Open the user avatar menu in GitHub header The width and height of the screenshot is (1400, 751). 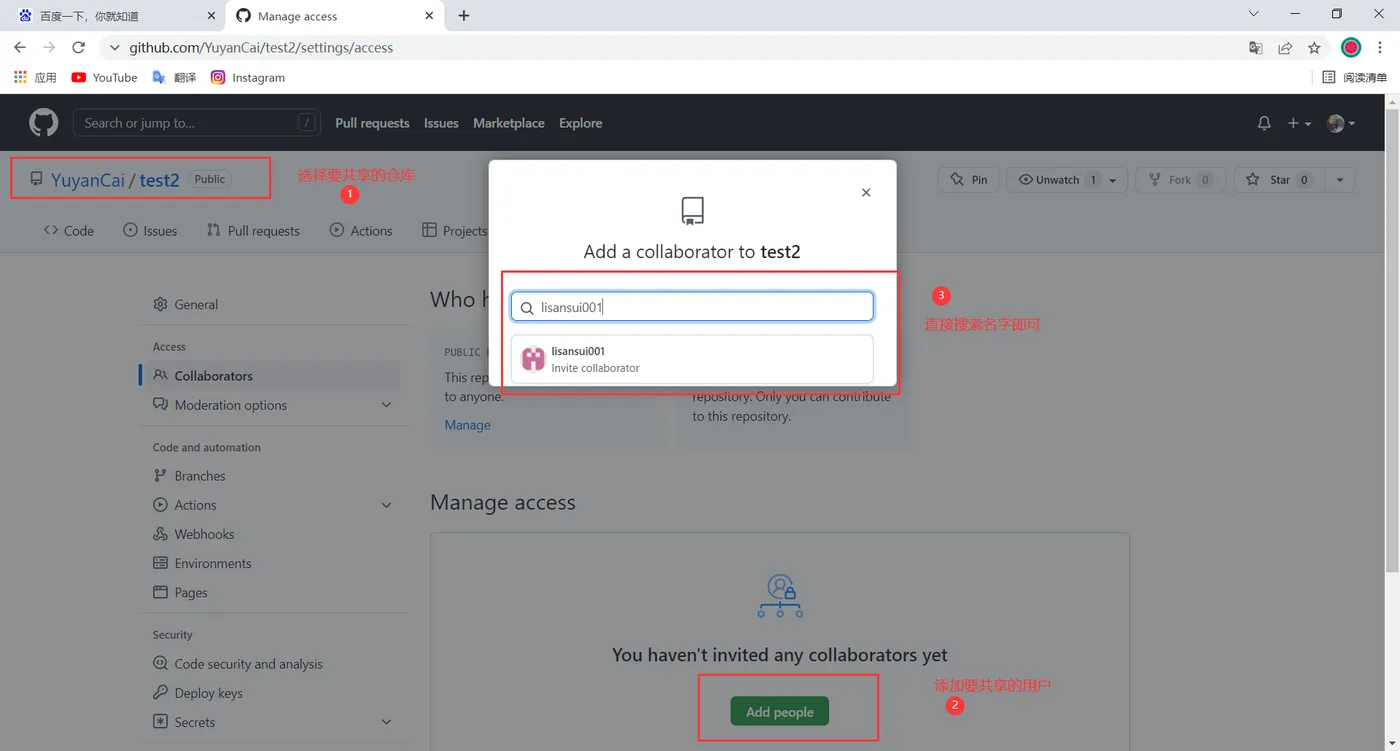1341,123
